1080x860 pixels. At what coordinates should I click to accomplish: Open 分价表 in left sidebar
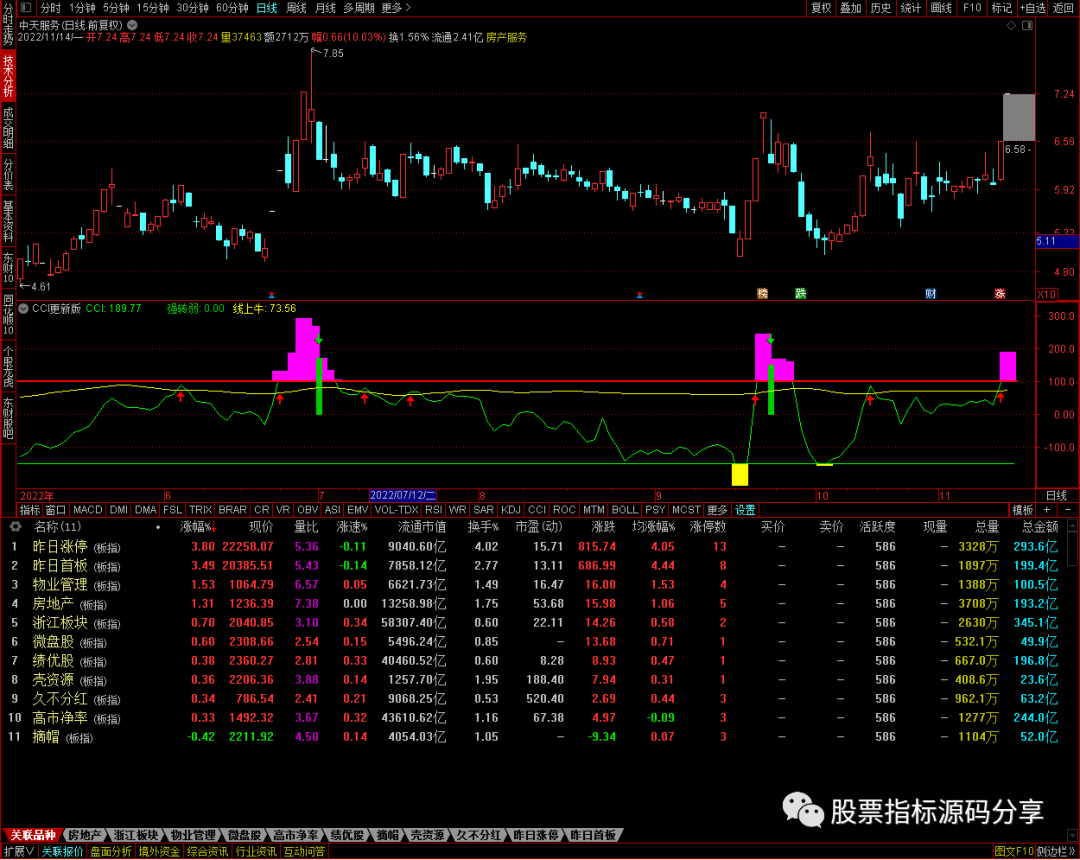8,174
